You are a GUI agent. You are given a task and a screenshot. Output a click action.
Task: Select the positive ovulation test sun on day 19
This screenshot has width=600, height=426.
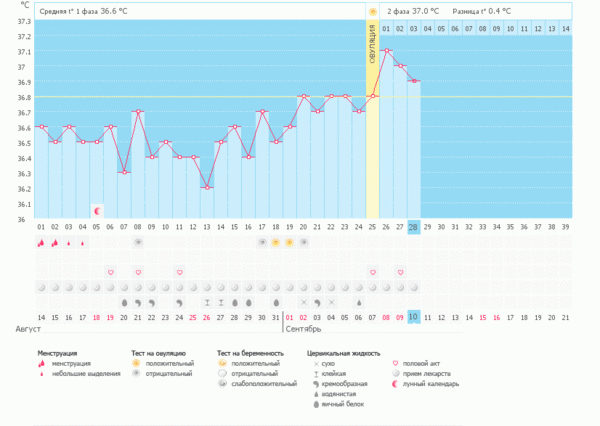pyautogui.click(x=290, y=243)
